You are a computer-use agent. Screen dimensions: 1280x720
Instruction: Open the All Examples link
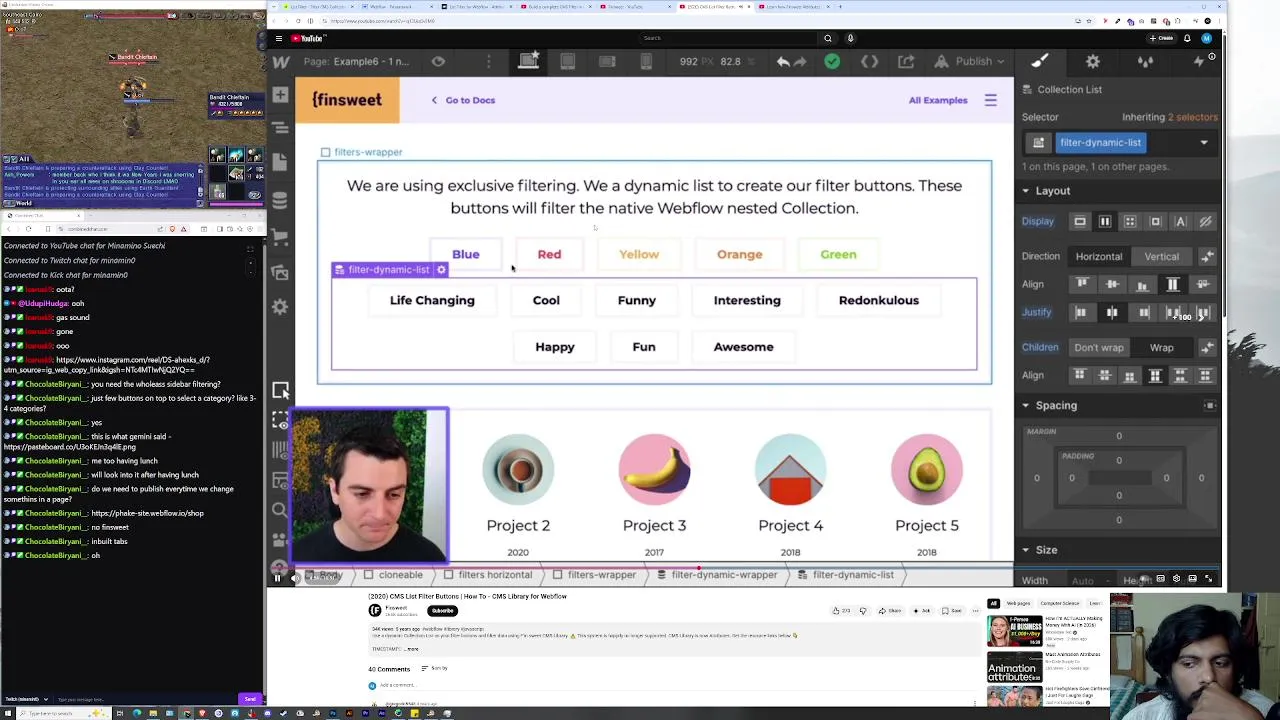point(938,100)
